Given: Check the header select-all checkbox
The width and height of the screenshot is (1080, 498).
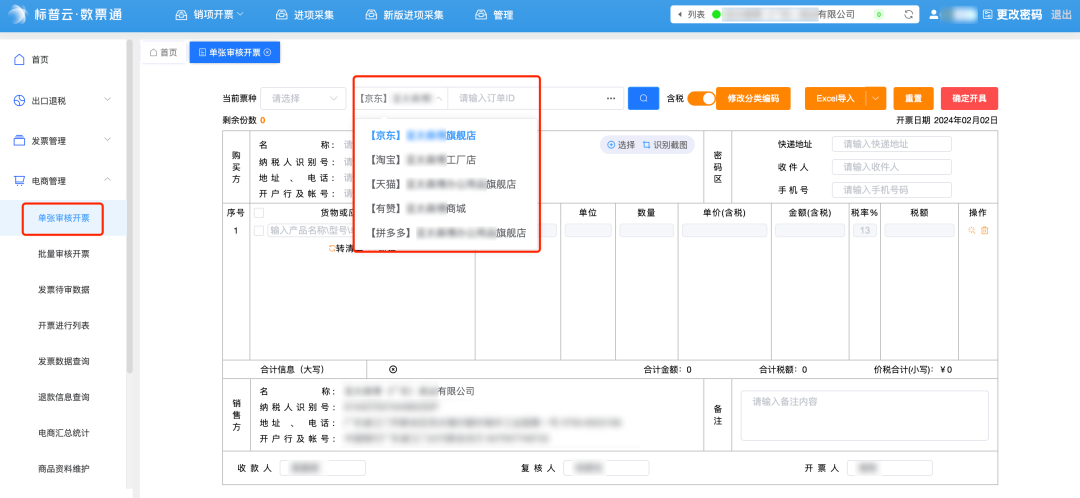Looking at the screenshot, I should pyautogui.click(x=259, y=212).
